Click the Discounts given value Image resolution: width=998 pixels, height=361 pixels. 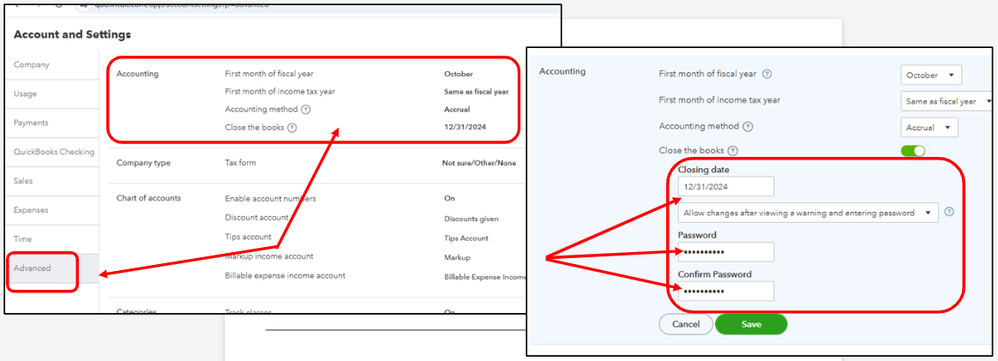pyautogui.click(x=471, y=218)
